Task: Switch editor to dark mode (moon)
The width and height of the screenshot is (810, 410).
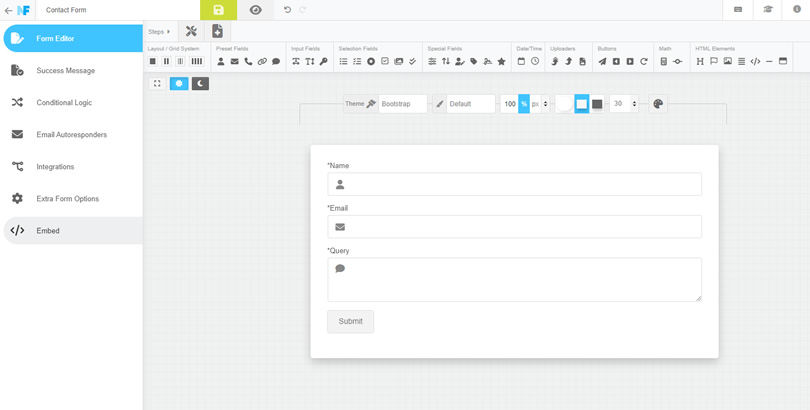Action: point(200,84)
